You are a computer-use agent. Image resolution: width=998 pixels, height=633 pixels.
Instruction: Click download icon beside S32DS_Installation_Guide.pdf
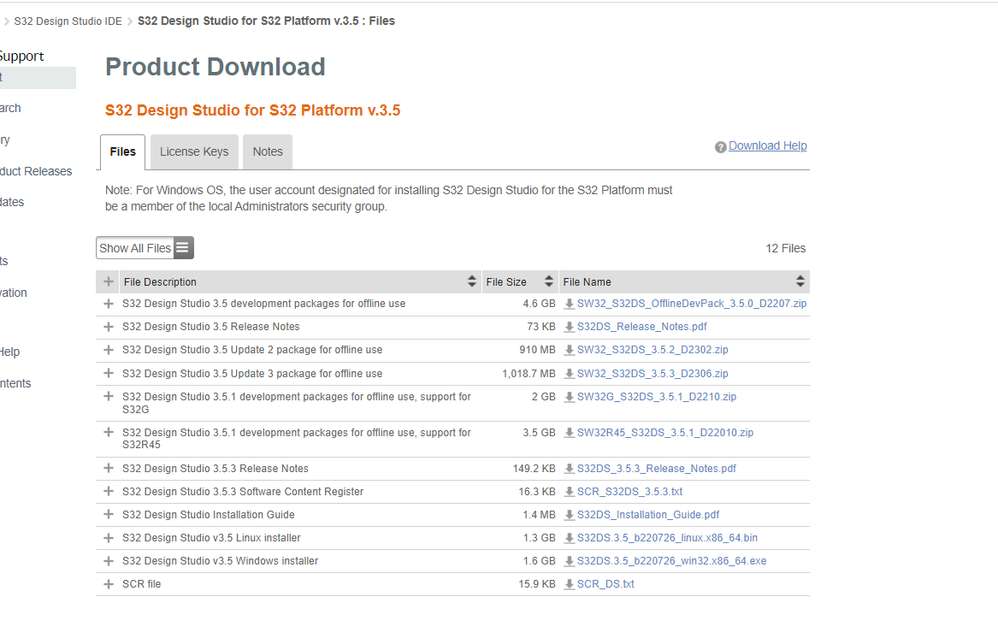pos(566,514)
